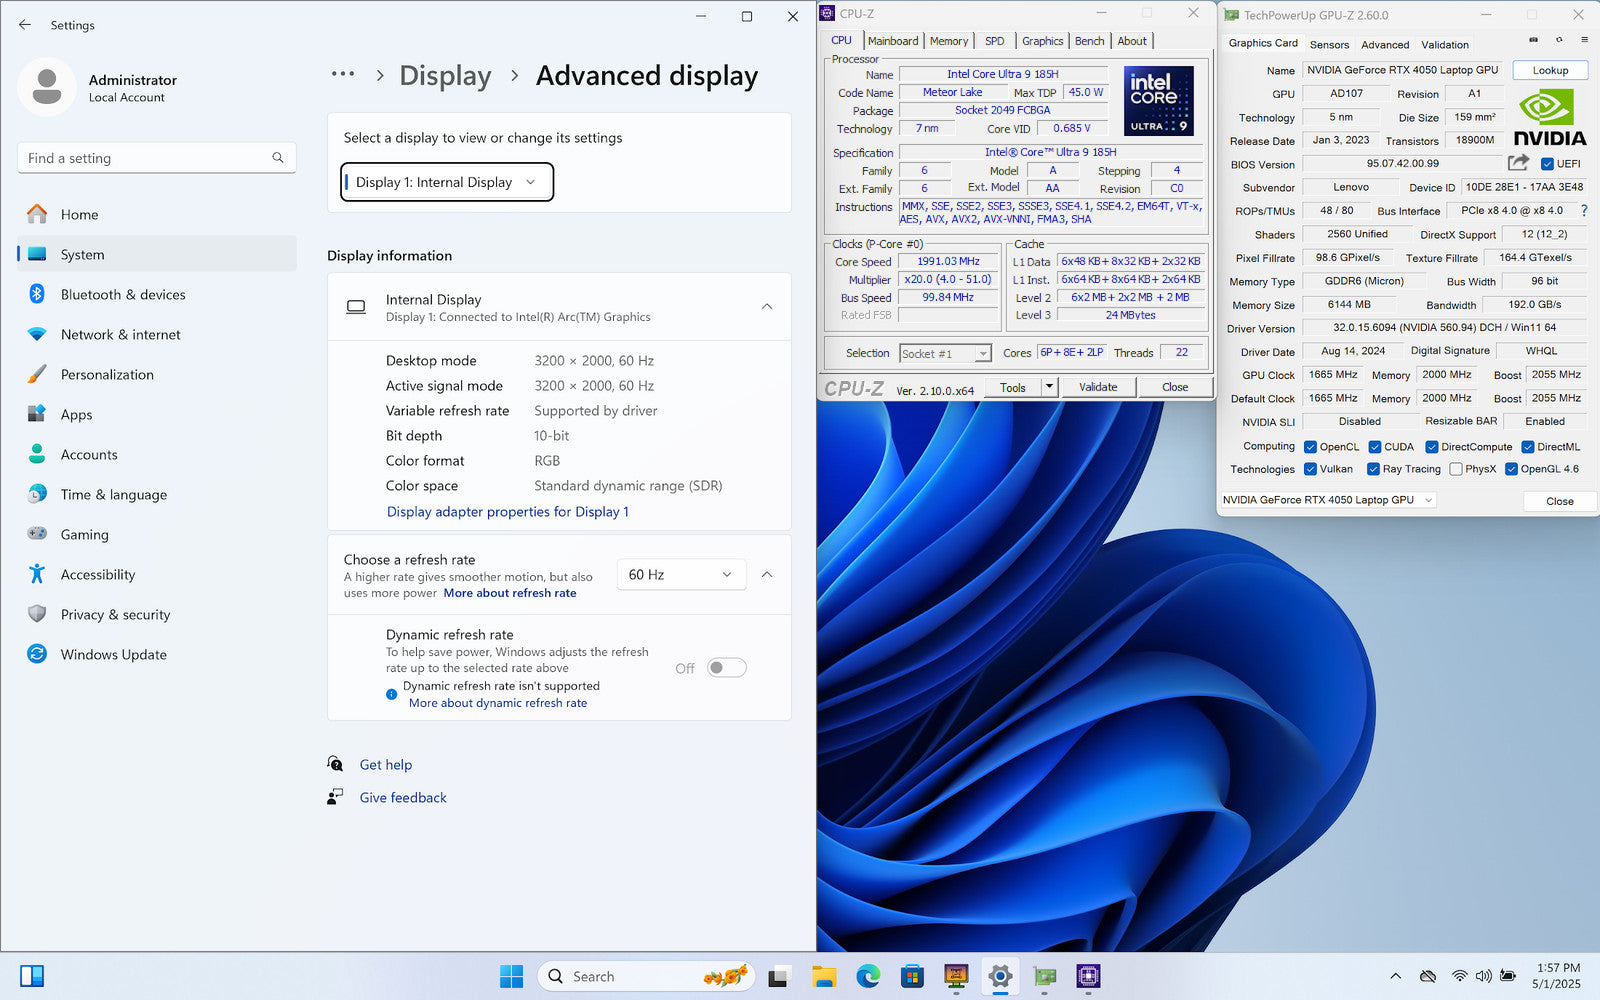This screenshot has height=1000, width=1600.
Task: Toggle the Dynamic refresh rate switch
Action: (x=727, y=668)
